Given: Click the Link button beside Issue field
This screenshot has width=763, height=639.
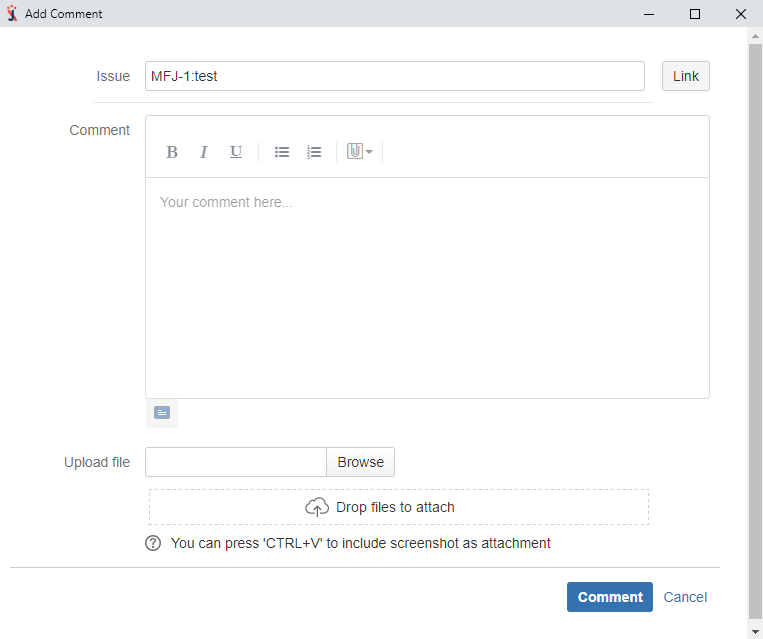Looking at the screenshot, I should coord(685,76).
